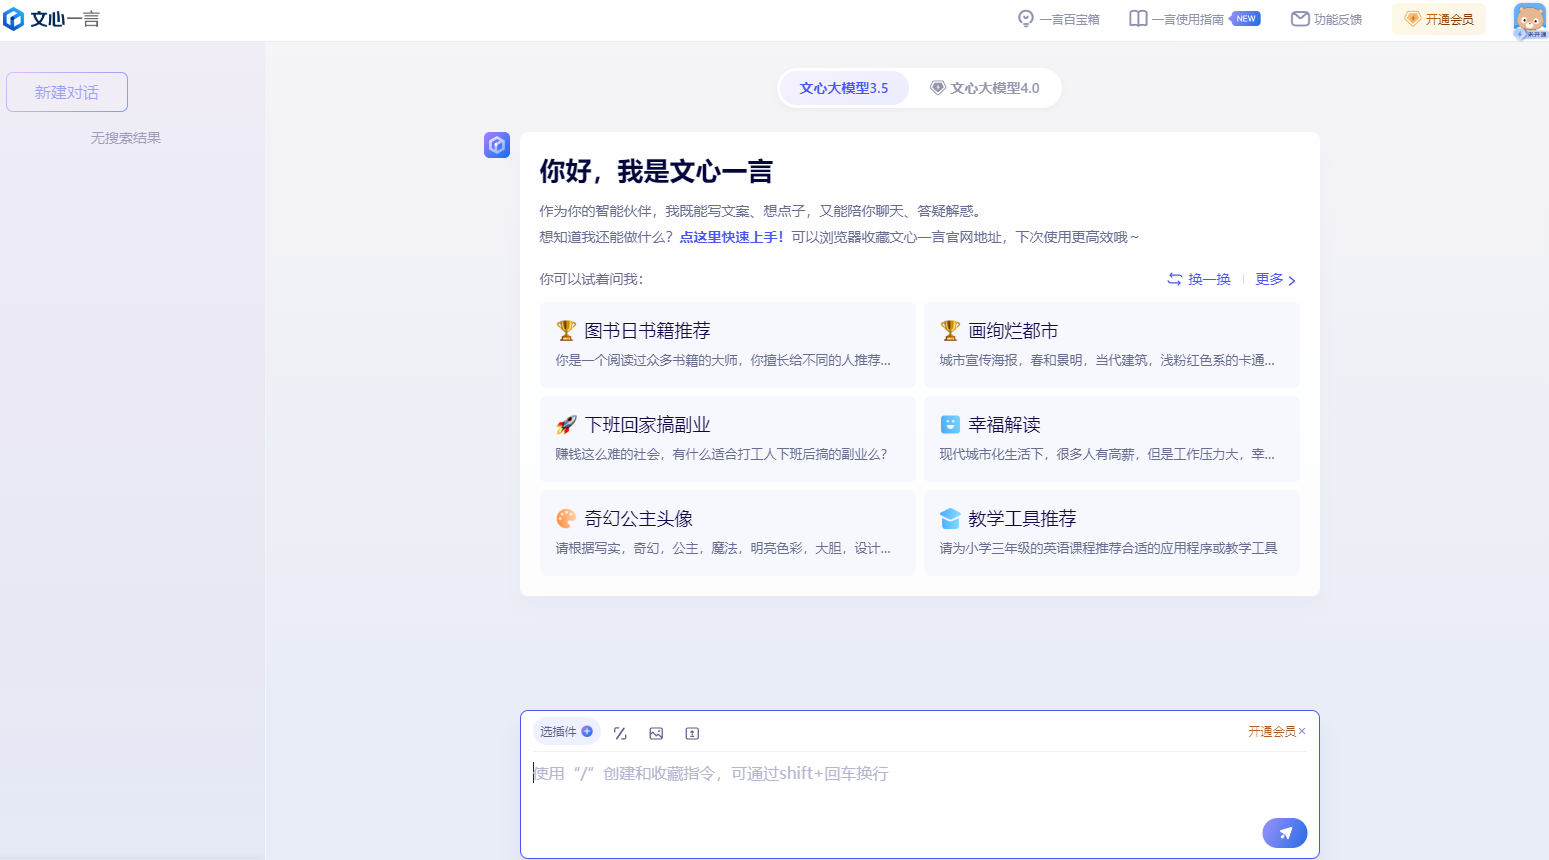Open 一言使用指南 guide link
This screenshot has width=1549, height=860.
[x=1194, y=19]
